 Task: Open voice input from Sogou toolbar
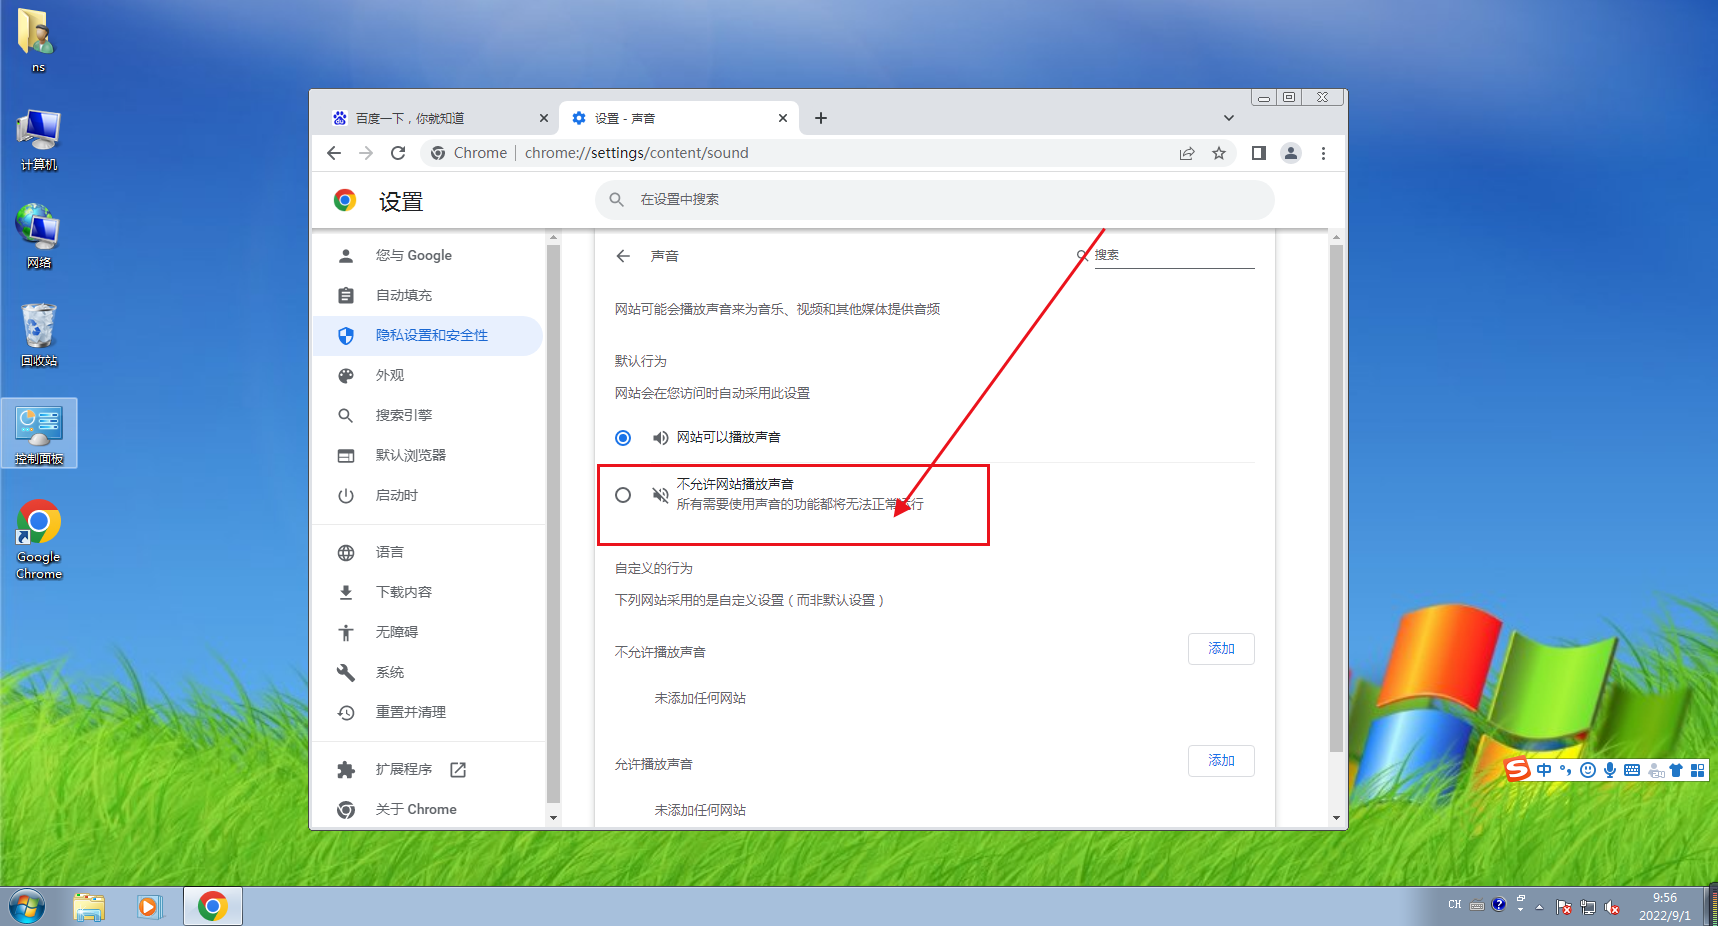coord(1610,770)
